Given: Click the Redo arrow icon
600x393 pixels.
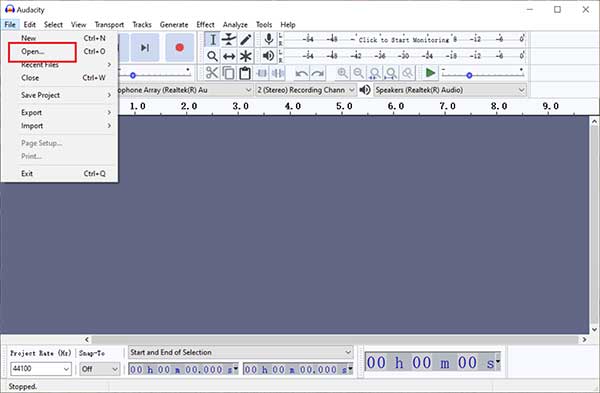Looking at the screenshot, I should coord(318,73).
